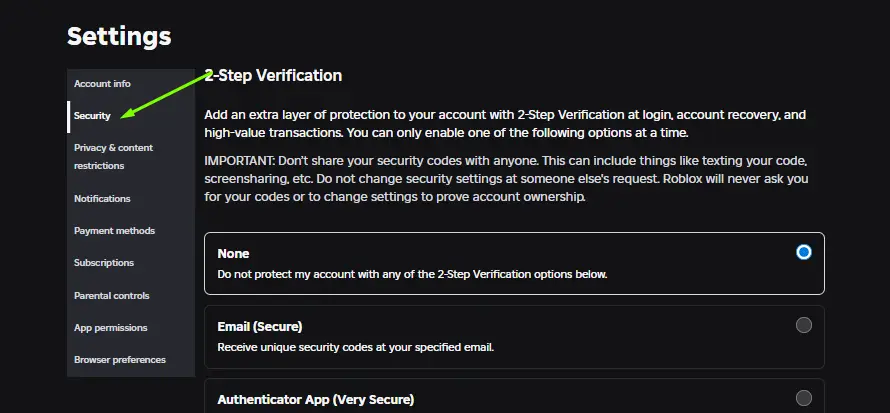Screen dimensions: 890x413
Task: Go to the Notifications settings tab
Action: 102,199
